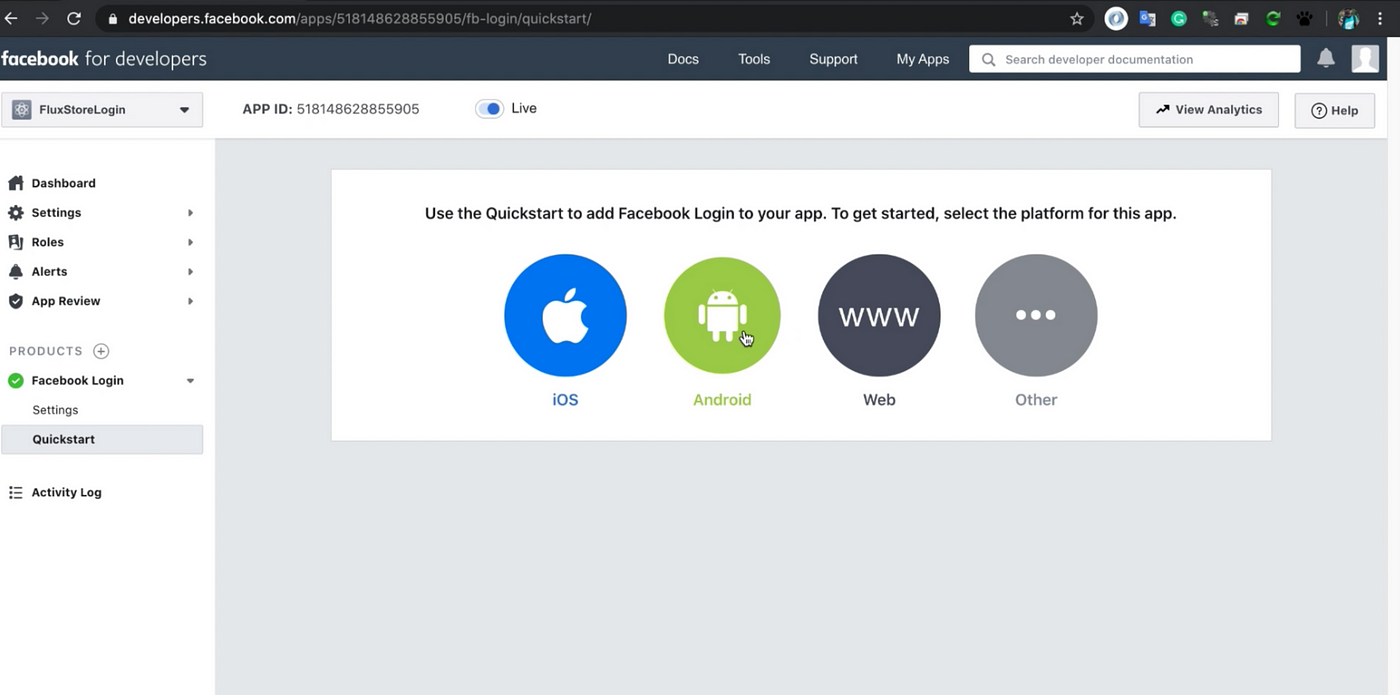
Task: Open notifications bell icon
Action: [x=1326, y=58]
